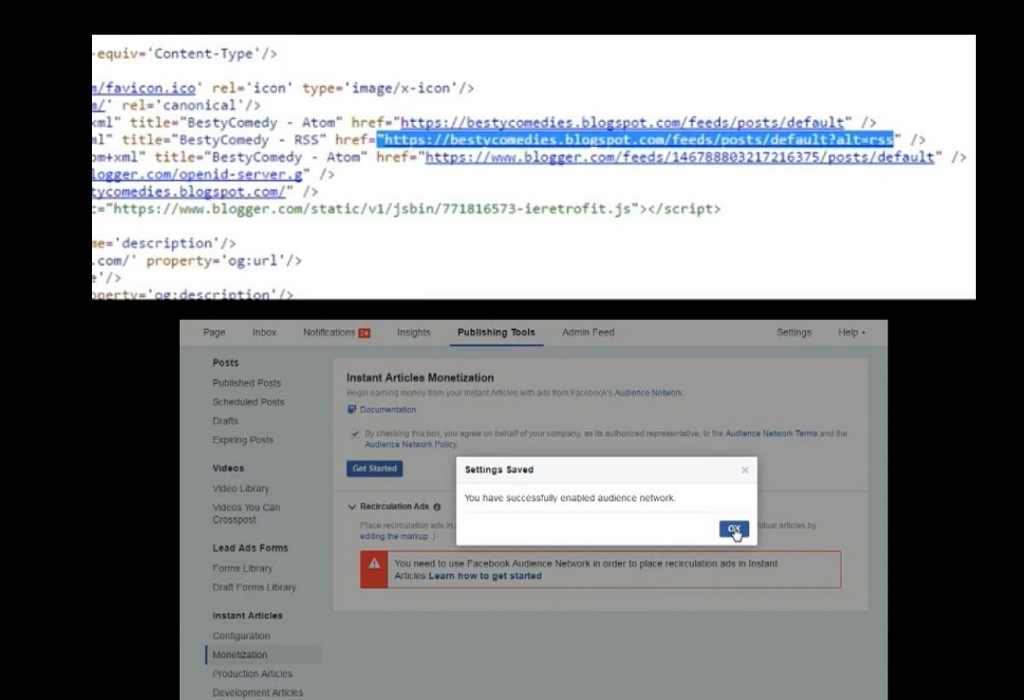Open the Audience Network Policy link
This screenshot has width=1024, height=700.
click(x=411, y=445)
